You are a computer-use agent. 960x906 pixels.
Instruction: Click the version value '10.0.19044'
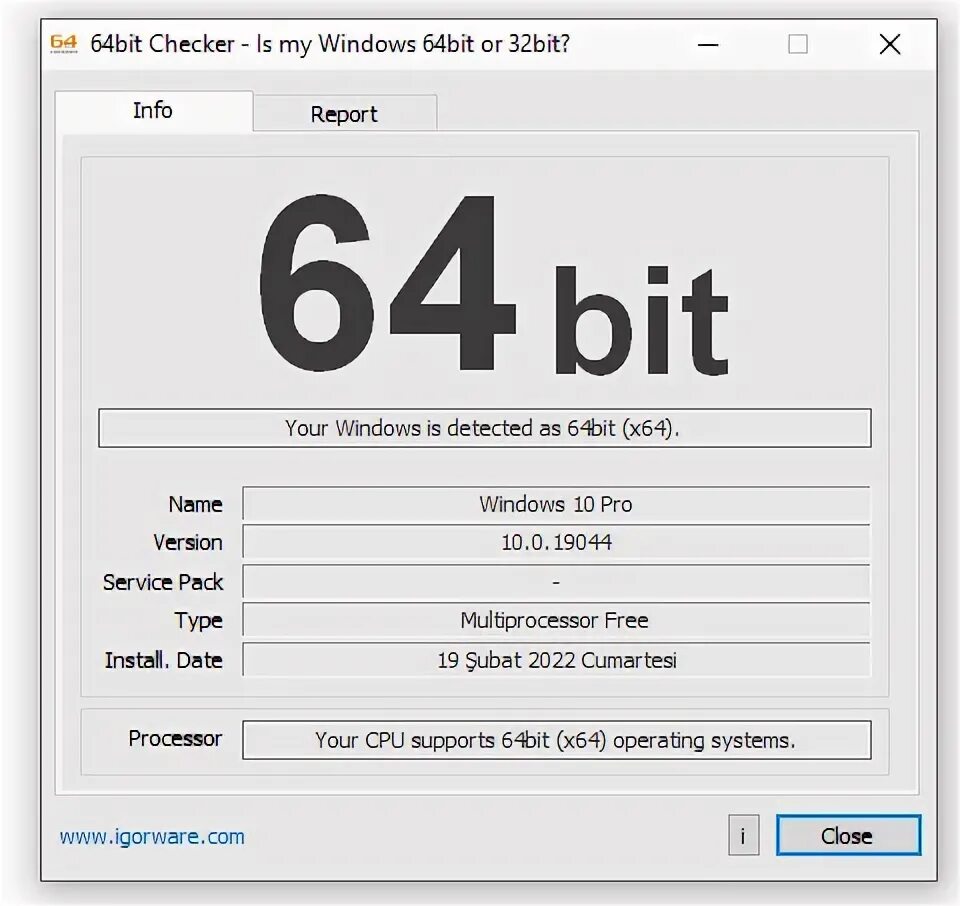(556, 542)
